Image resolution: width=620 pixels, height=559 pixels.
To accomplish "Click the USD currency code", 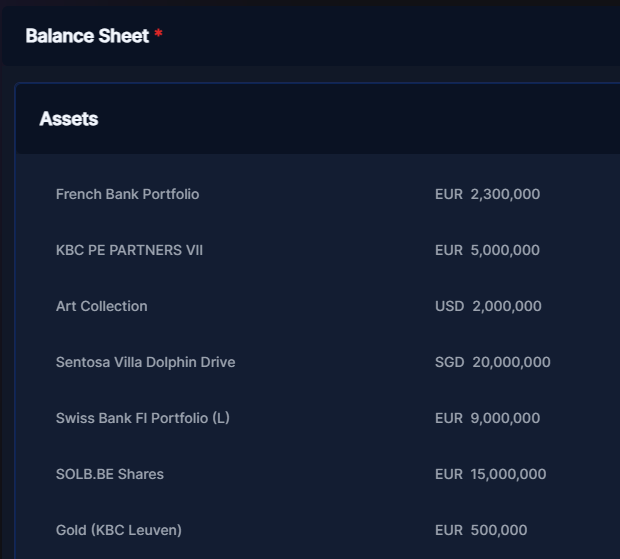I will pyautogui.click(x=450, y=306).
